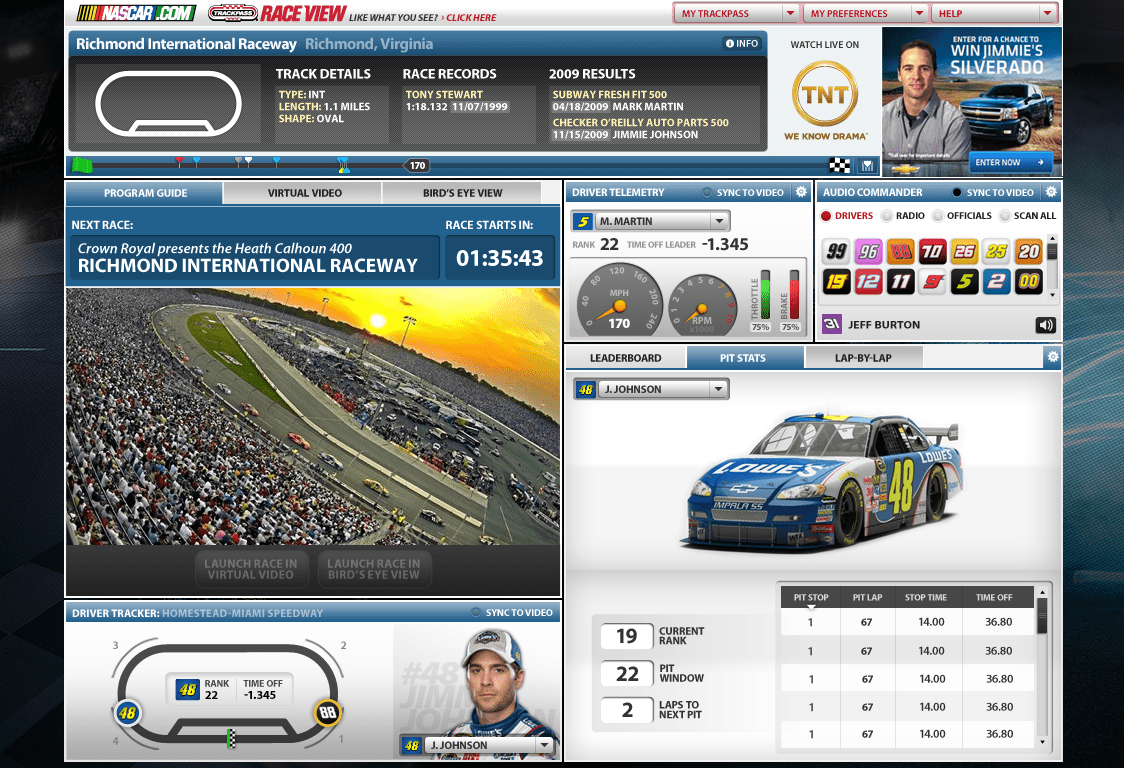This screenshot has height=768, width=1124.
Task: Click the checkered flag timeline icon
Action: pyautogui.click(x=839, y=166)
